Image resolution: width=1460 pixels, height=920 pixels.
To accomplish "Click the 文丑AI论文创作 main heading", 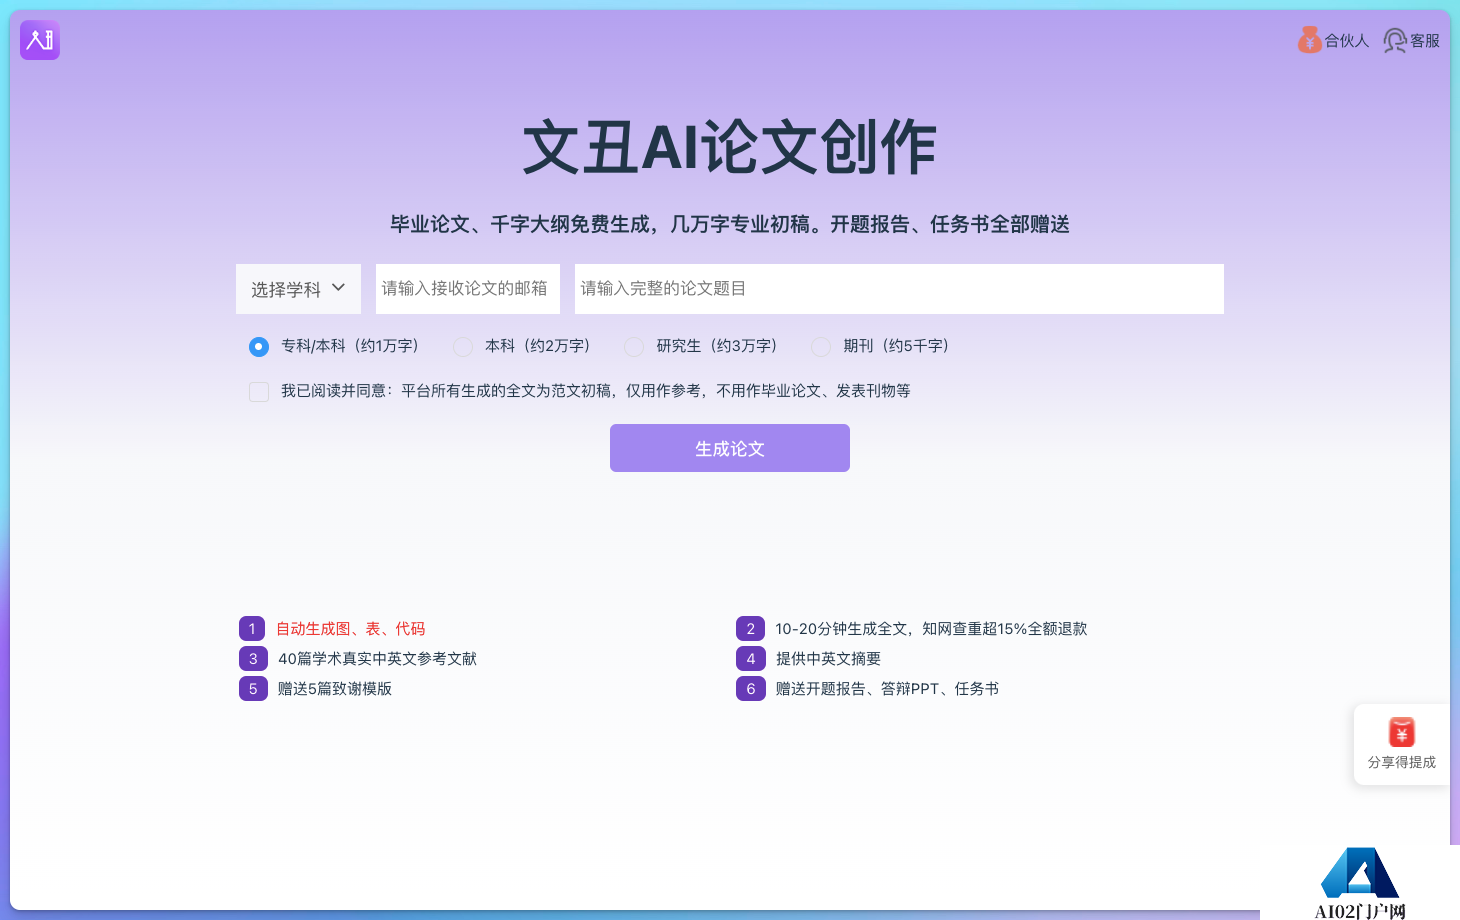I will (x=730, y=148).
